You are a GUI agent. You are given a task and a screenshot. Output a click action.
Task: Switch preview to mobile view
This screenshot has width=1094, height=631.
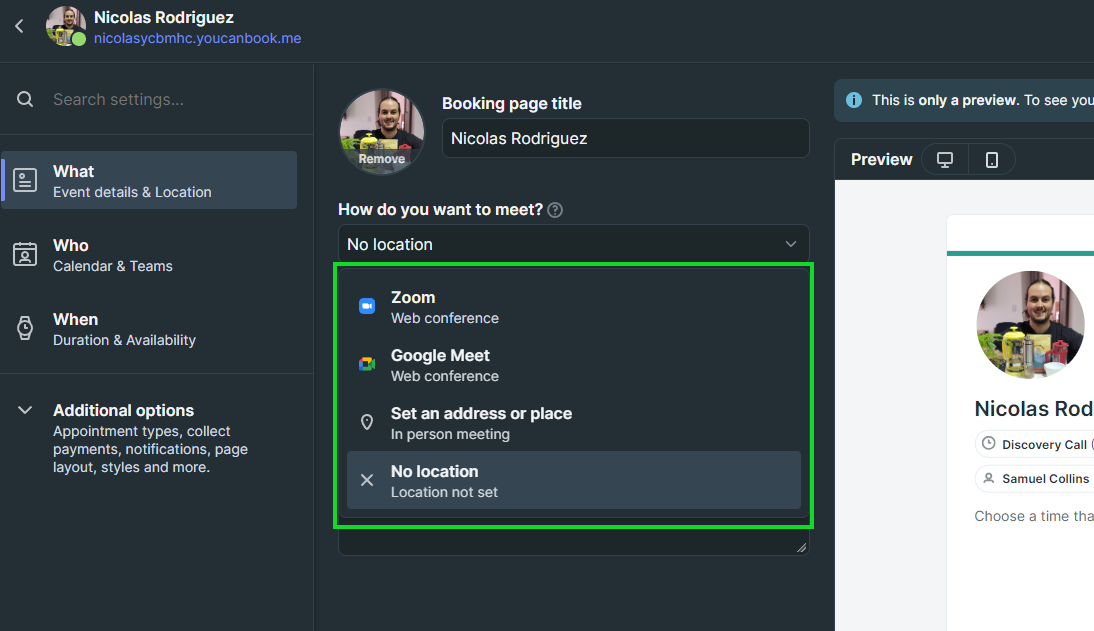tap(991, 160)
